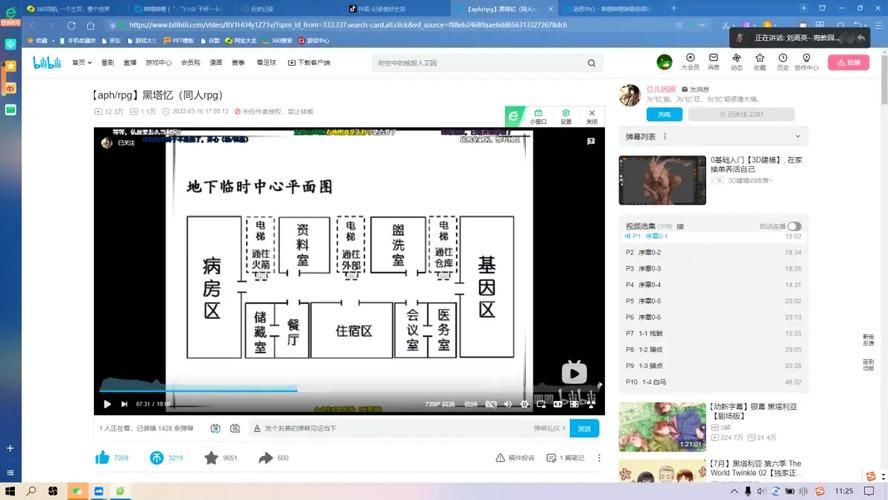Send a message via 发消息
The width and height of the screenshot is (888, 500).
(695, 89)
